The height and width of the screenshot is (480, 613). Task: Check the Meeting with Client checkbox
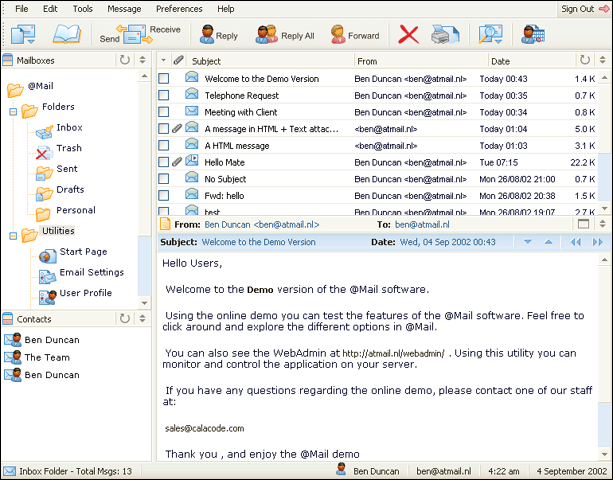(163, 112)
